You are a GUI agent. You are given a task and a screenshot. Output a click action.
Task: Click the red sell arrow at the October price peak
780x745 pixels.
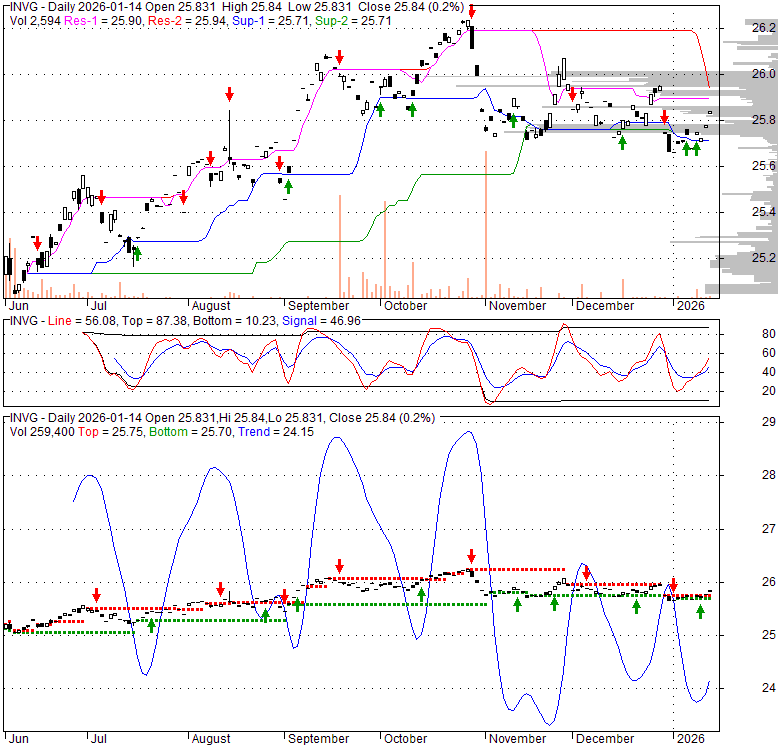coord(472,12)
